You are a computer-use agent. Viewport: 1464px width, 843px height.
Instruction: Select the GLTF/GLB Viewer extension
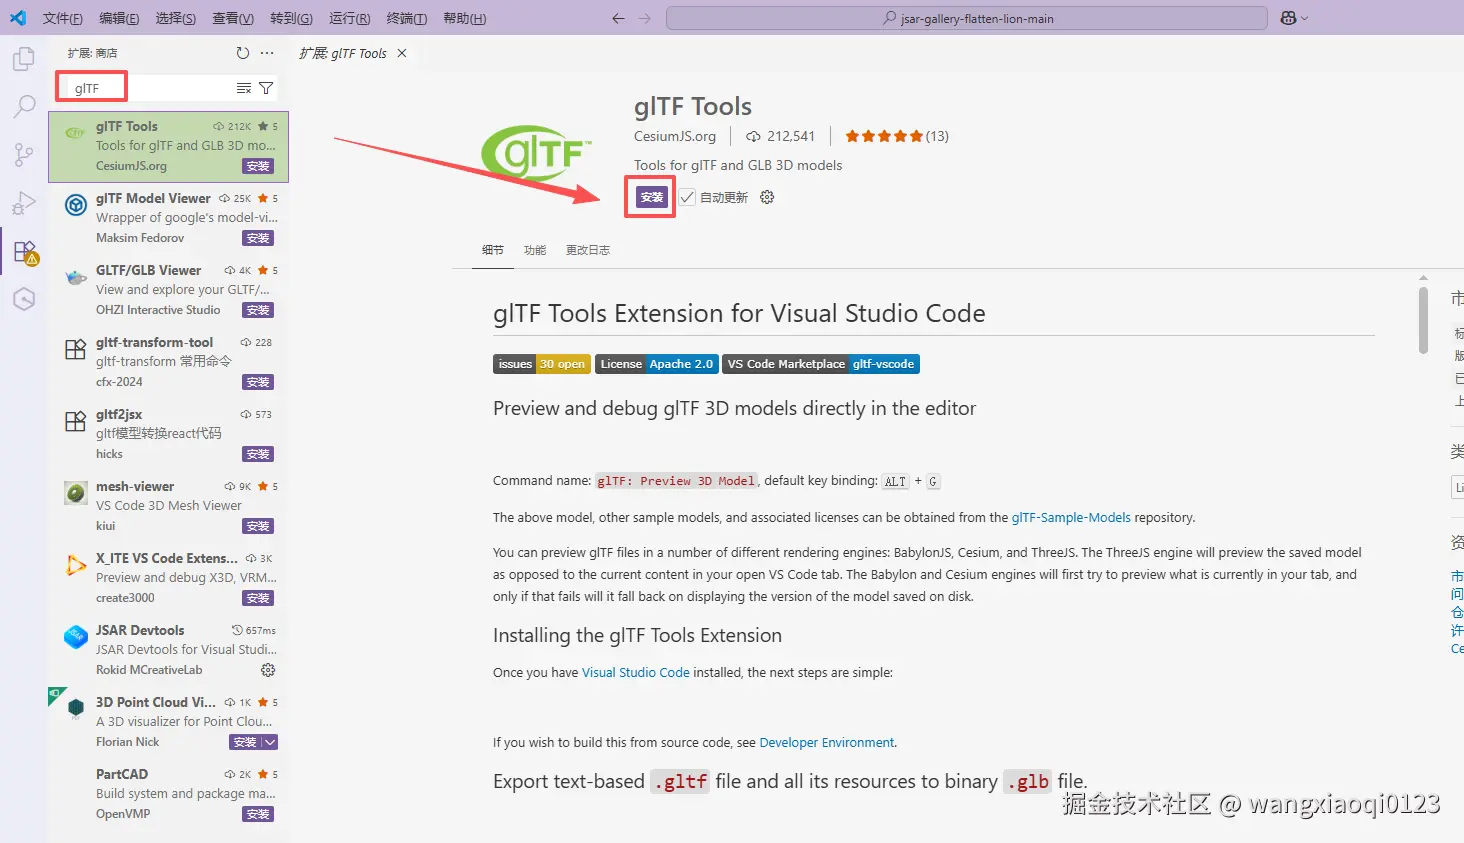pos(168,290)
